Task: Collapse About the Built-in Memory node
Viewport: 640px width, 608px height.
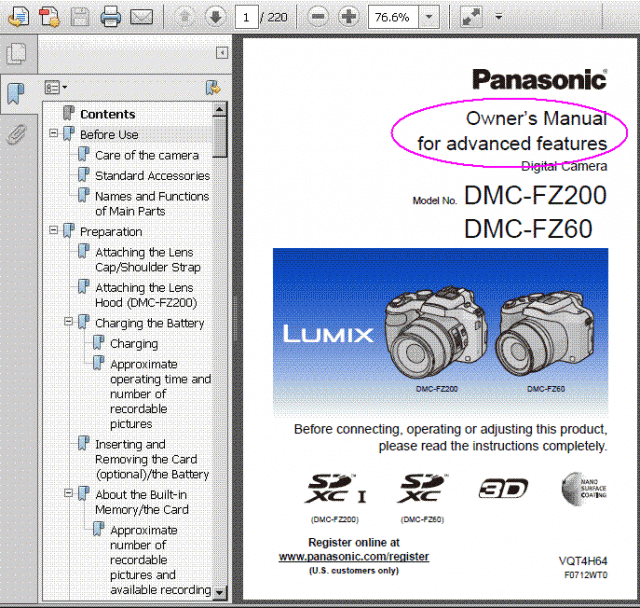Action: [68, 493]
